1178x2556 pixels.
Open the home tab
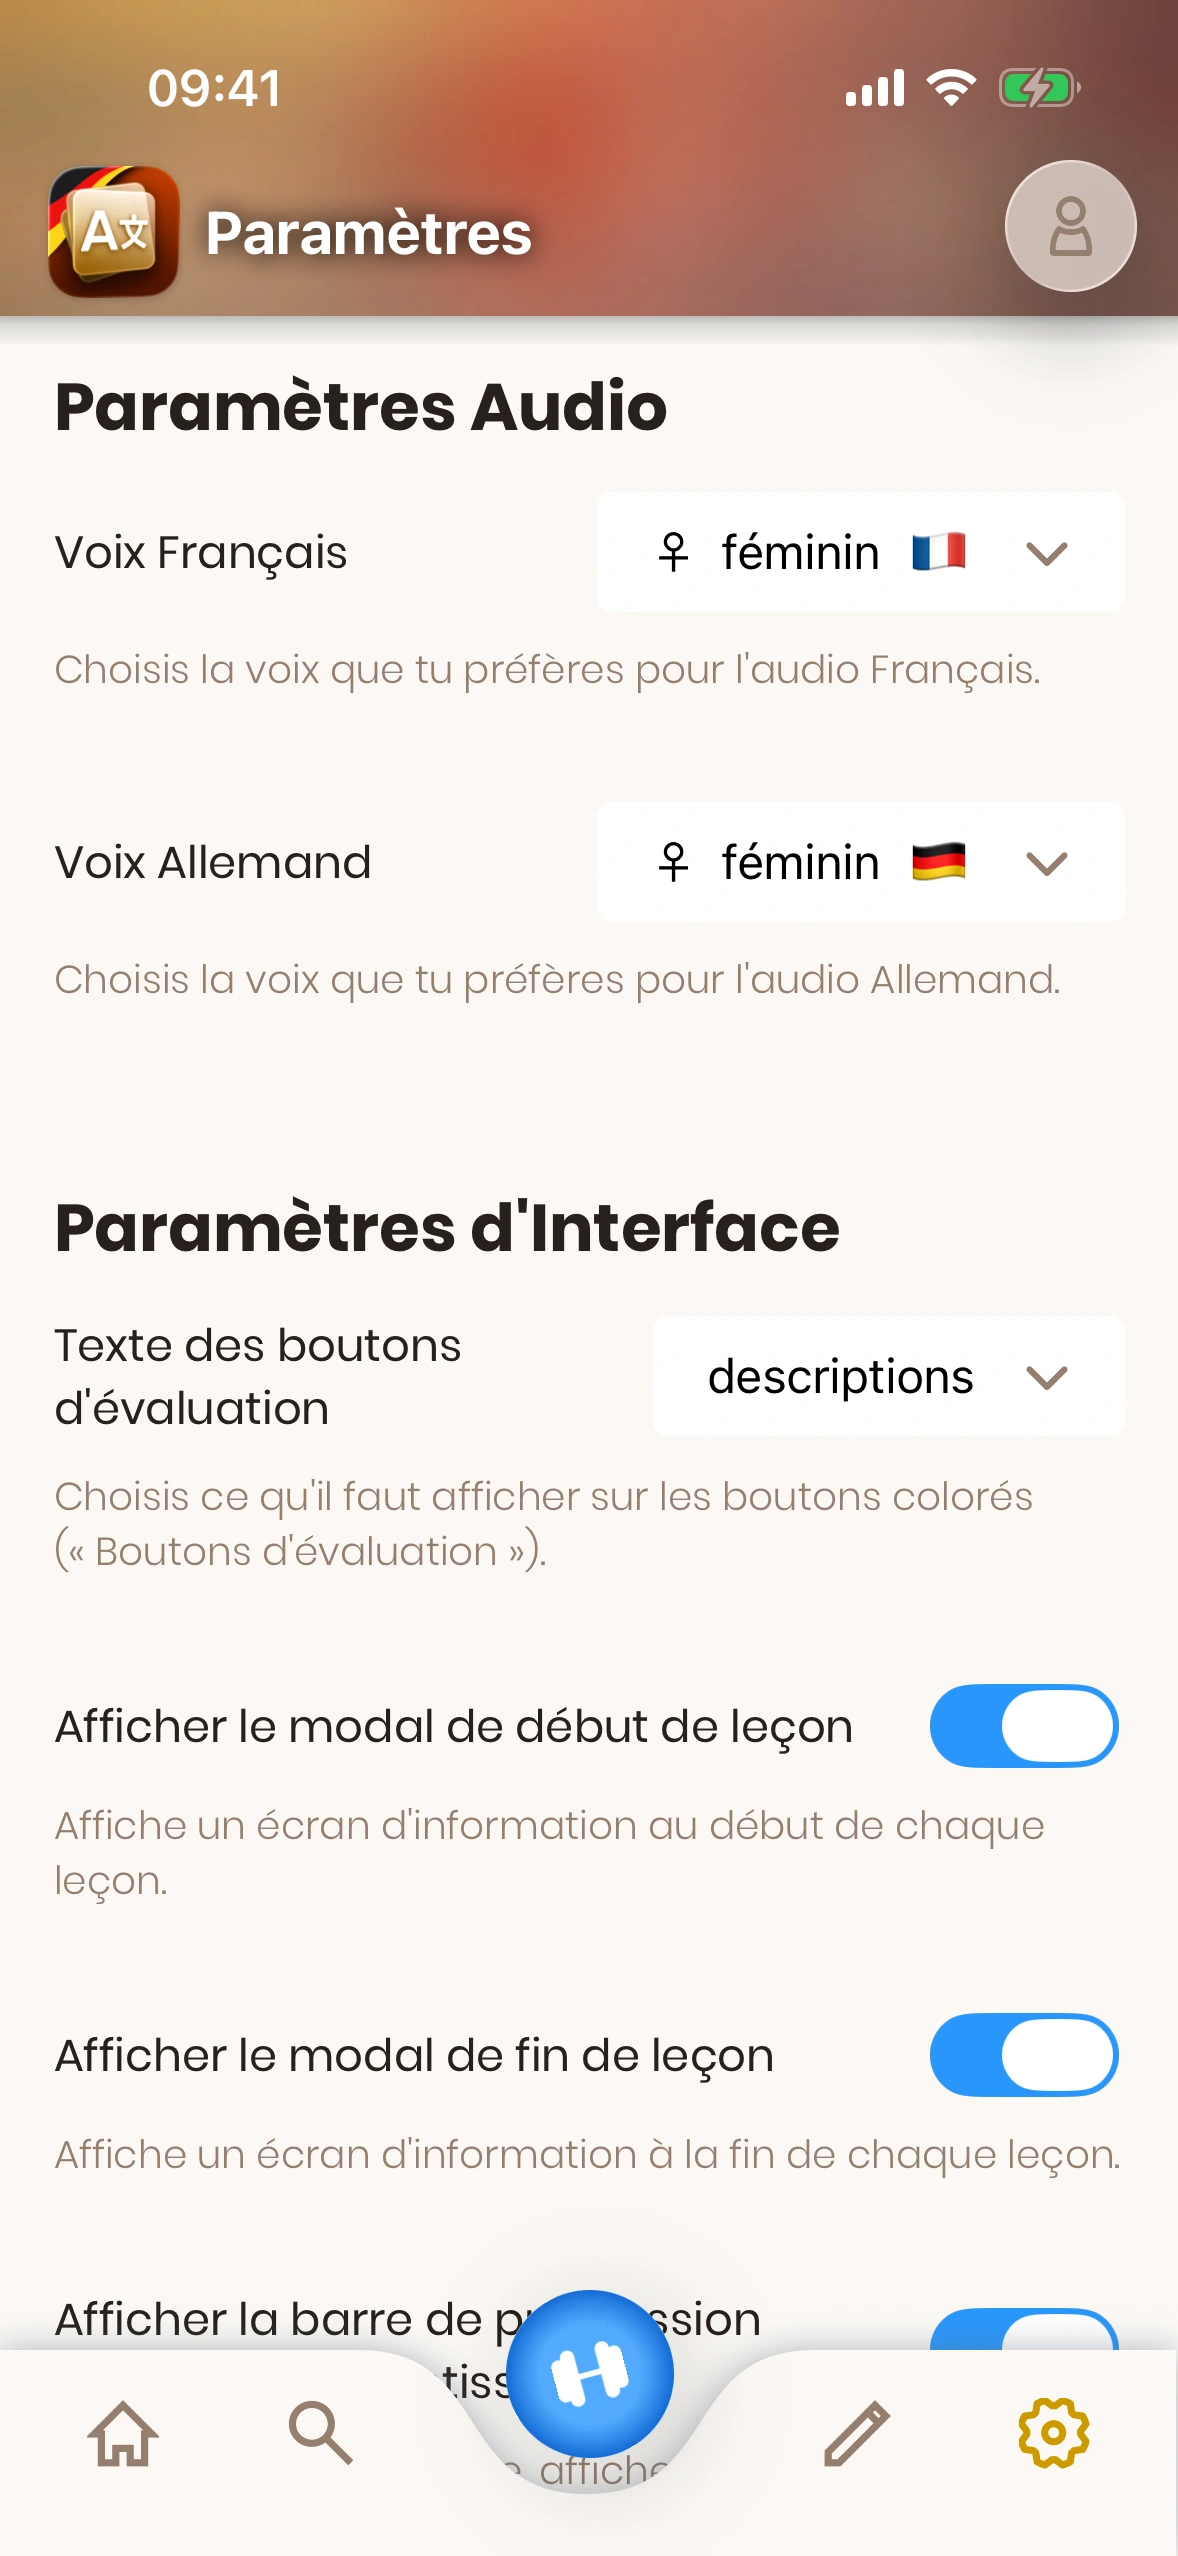[x=123, y=2433]
